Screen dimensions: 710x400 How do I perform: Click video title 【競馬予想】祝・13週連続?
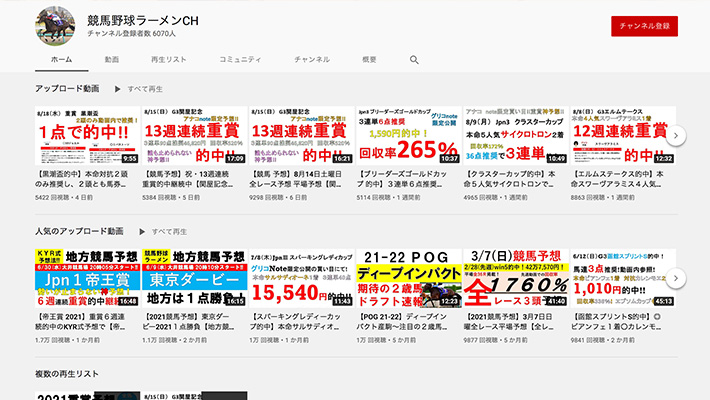(188, 179)
